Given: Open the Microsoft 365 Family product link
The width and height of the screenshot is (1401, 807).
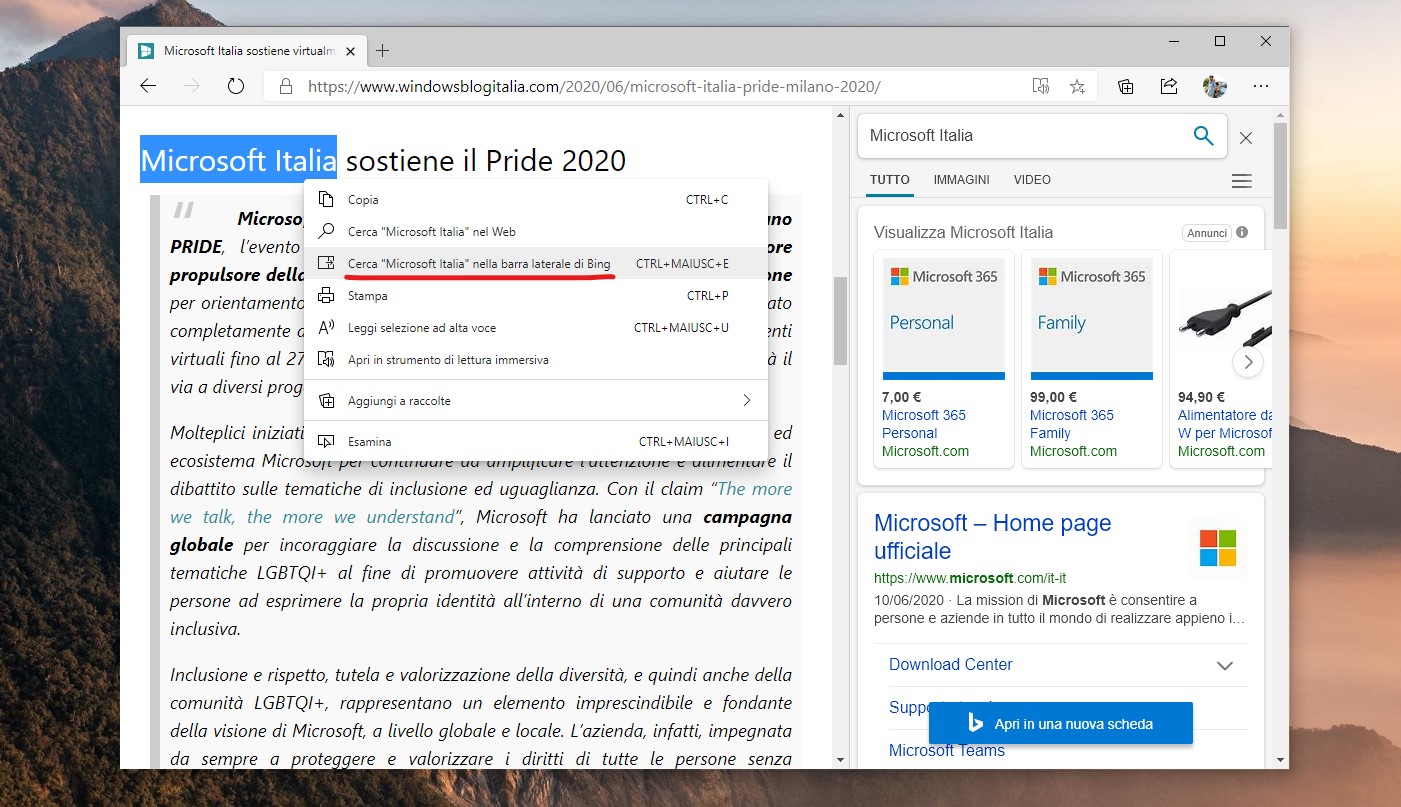Looking at the screenshot, I should click(1071, 424).
